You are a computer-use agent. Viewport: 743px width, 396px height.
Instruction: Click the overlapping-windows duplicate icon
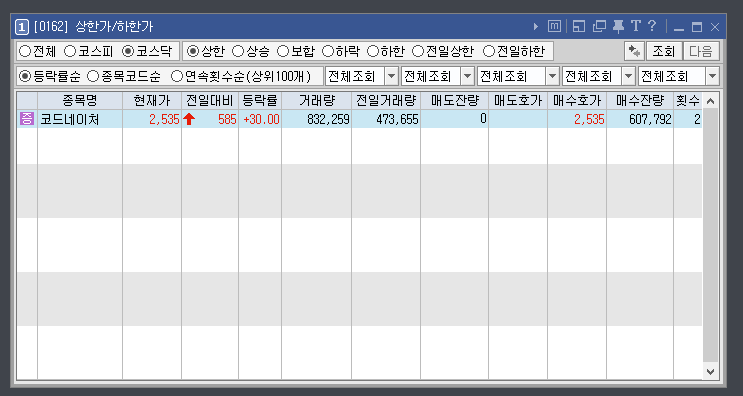point(599,27)
